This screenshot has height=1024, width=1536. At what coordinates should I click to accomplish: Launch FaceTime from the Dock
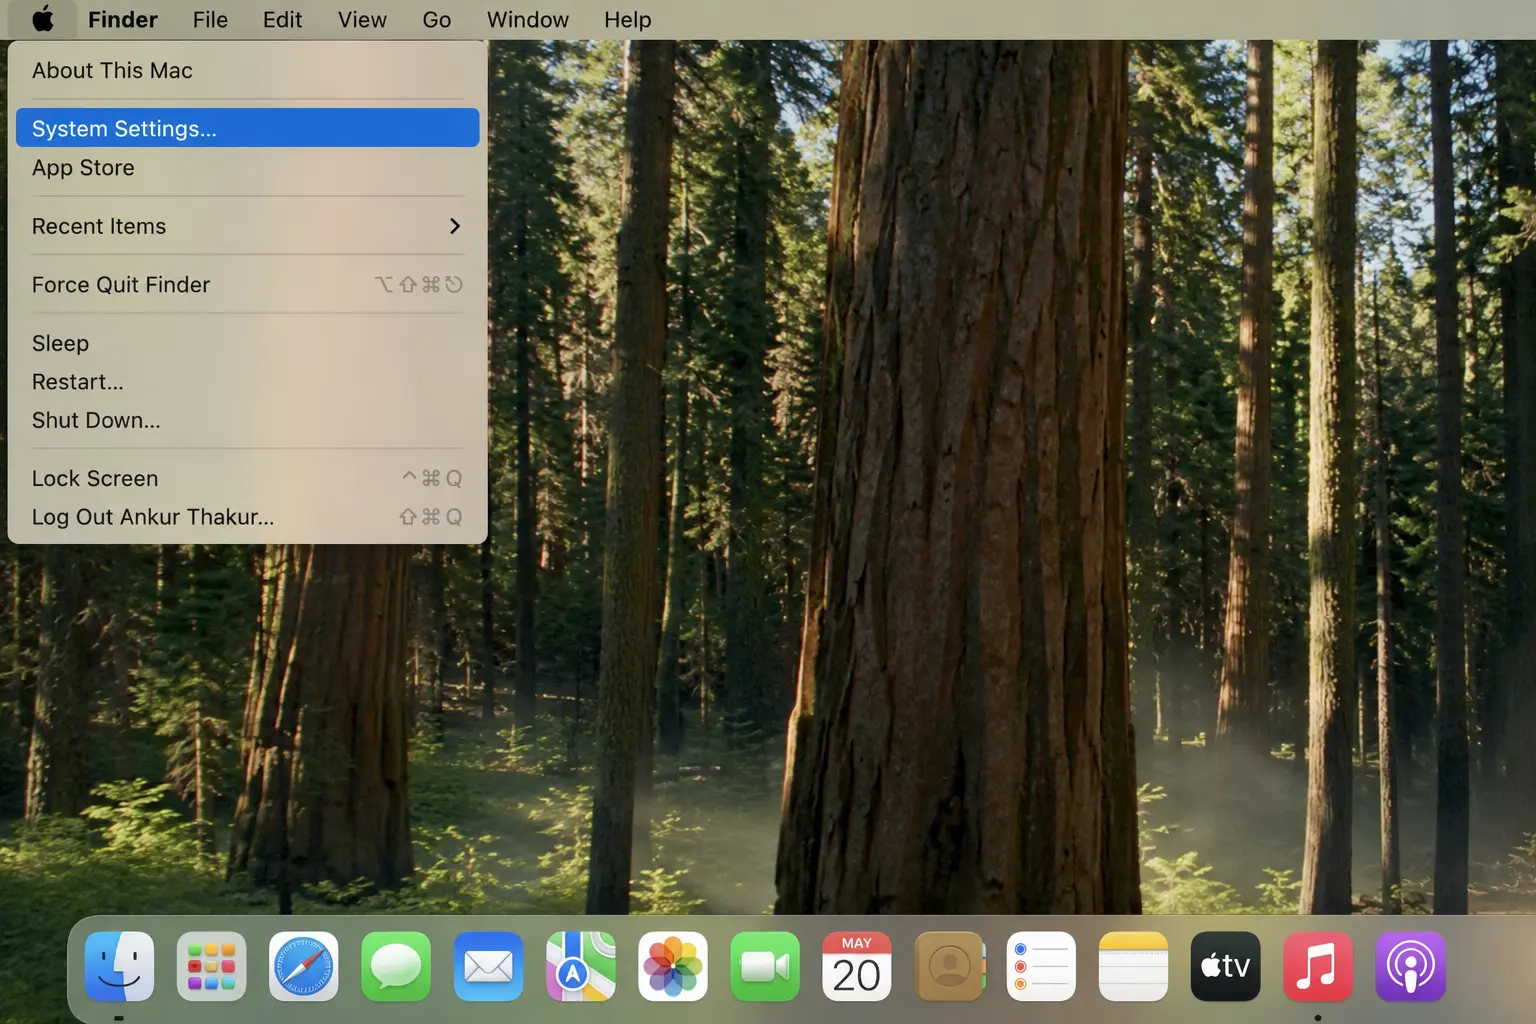click(x=765, y=966)
